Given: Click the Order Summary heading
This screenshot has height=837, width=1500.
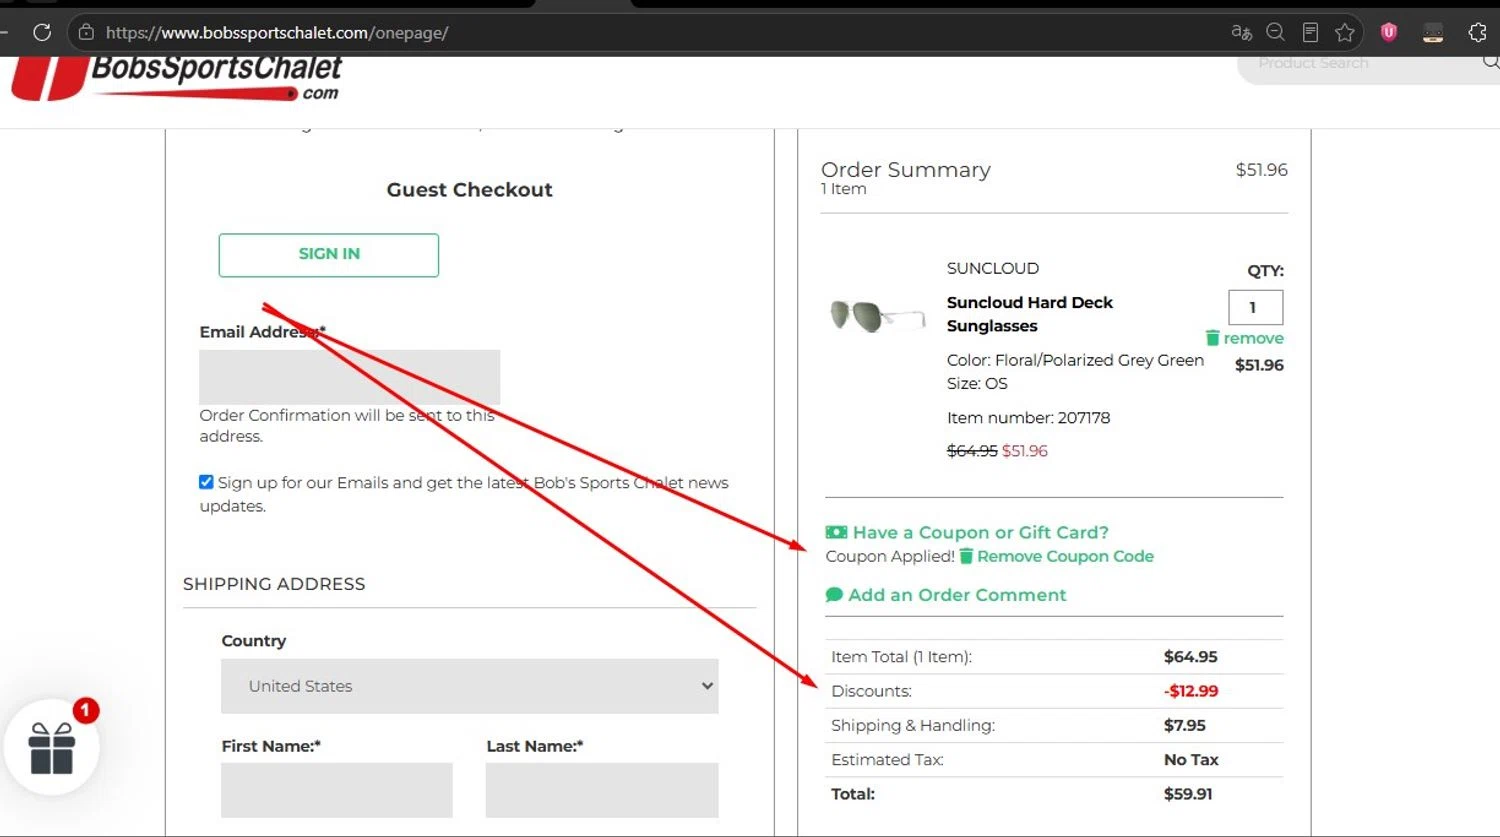Looking at the screenshot, I should tap(906, 170).
